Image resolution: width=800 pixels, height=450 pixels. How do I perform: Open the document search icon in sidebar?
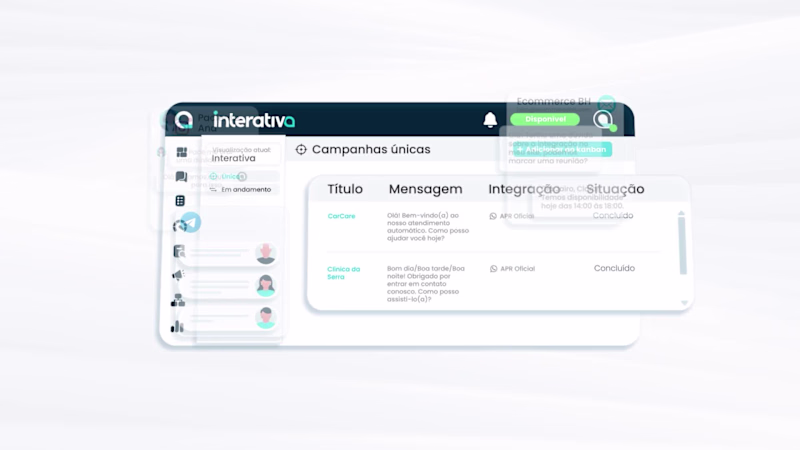pos(179,251)
